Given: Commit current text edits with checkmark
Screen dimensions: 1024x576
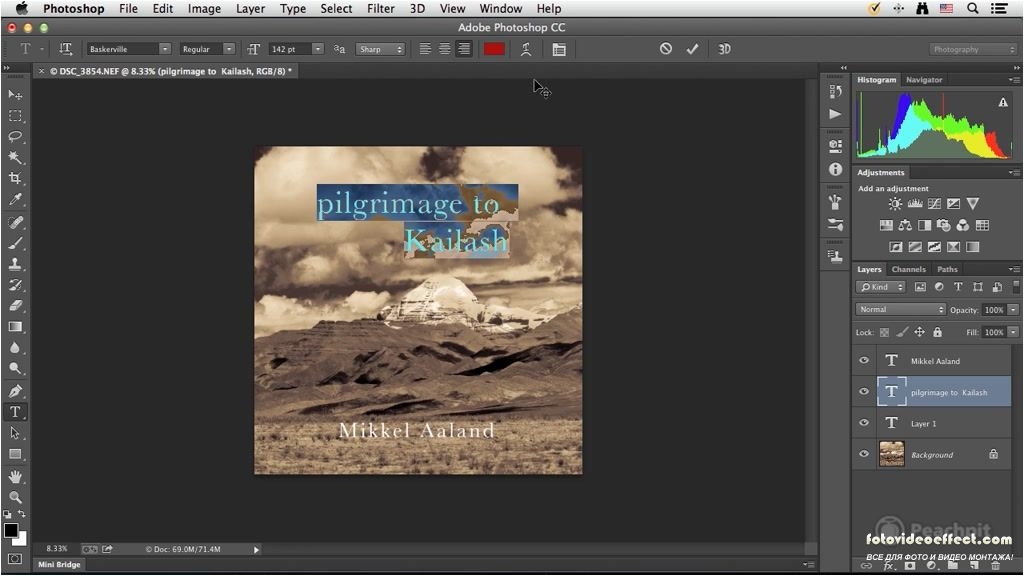Looking at the screenshot, I should point(692,48).
